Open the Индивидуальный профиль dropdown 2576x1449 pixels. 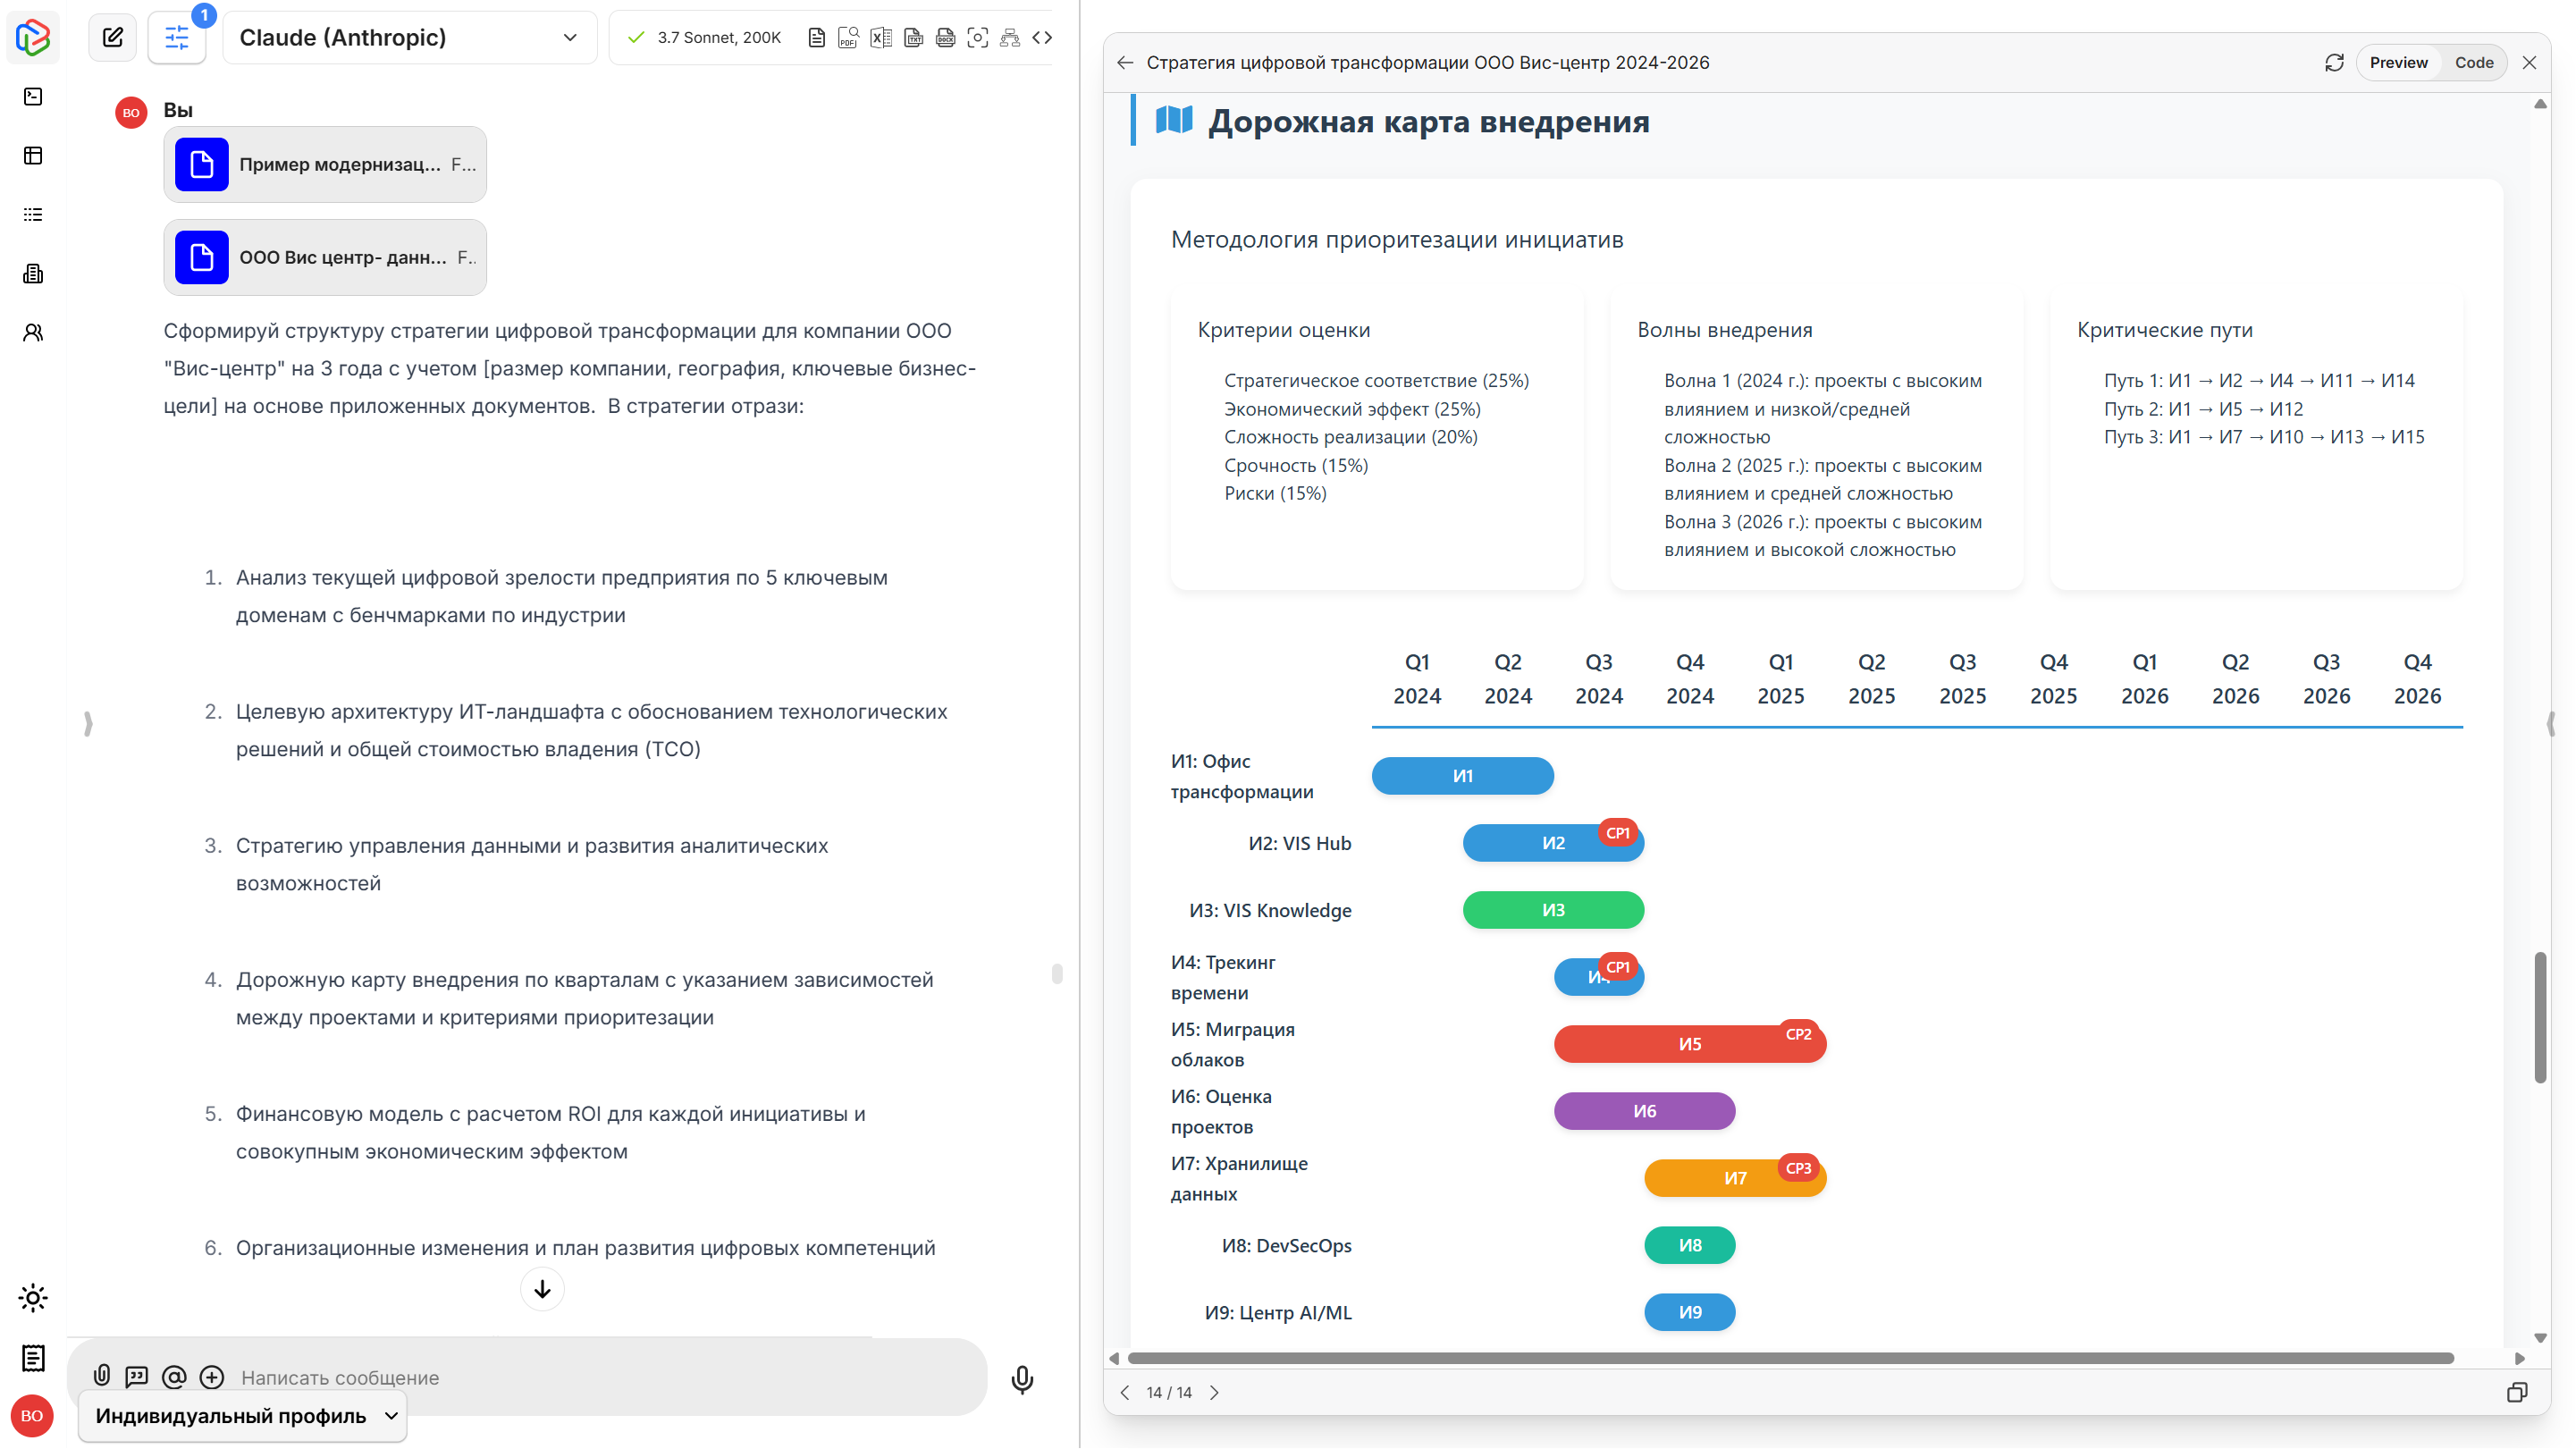pyautogui.click(x=242, y=1415)
